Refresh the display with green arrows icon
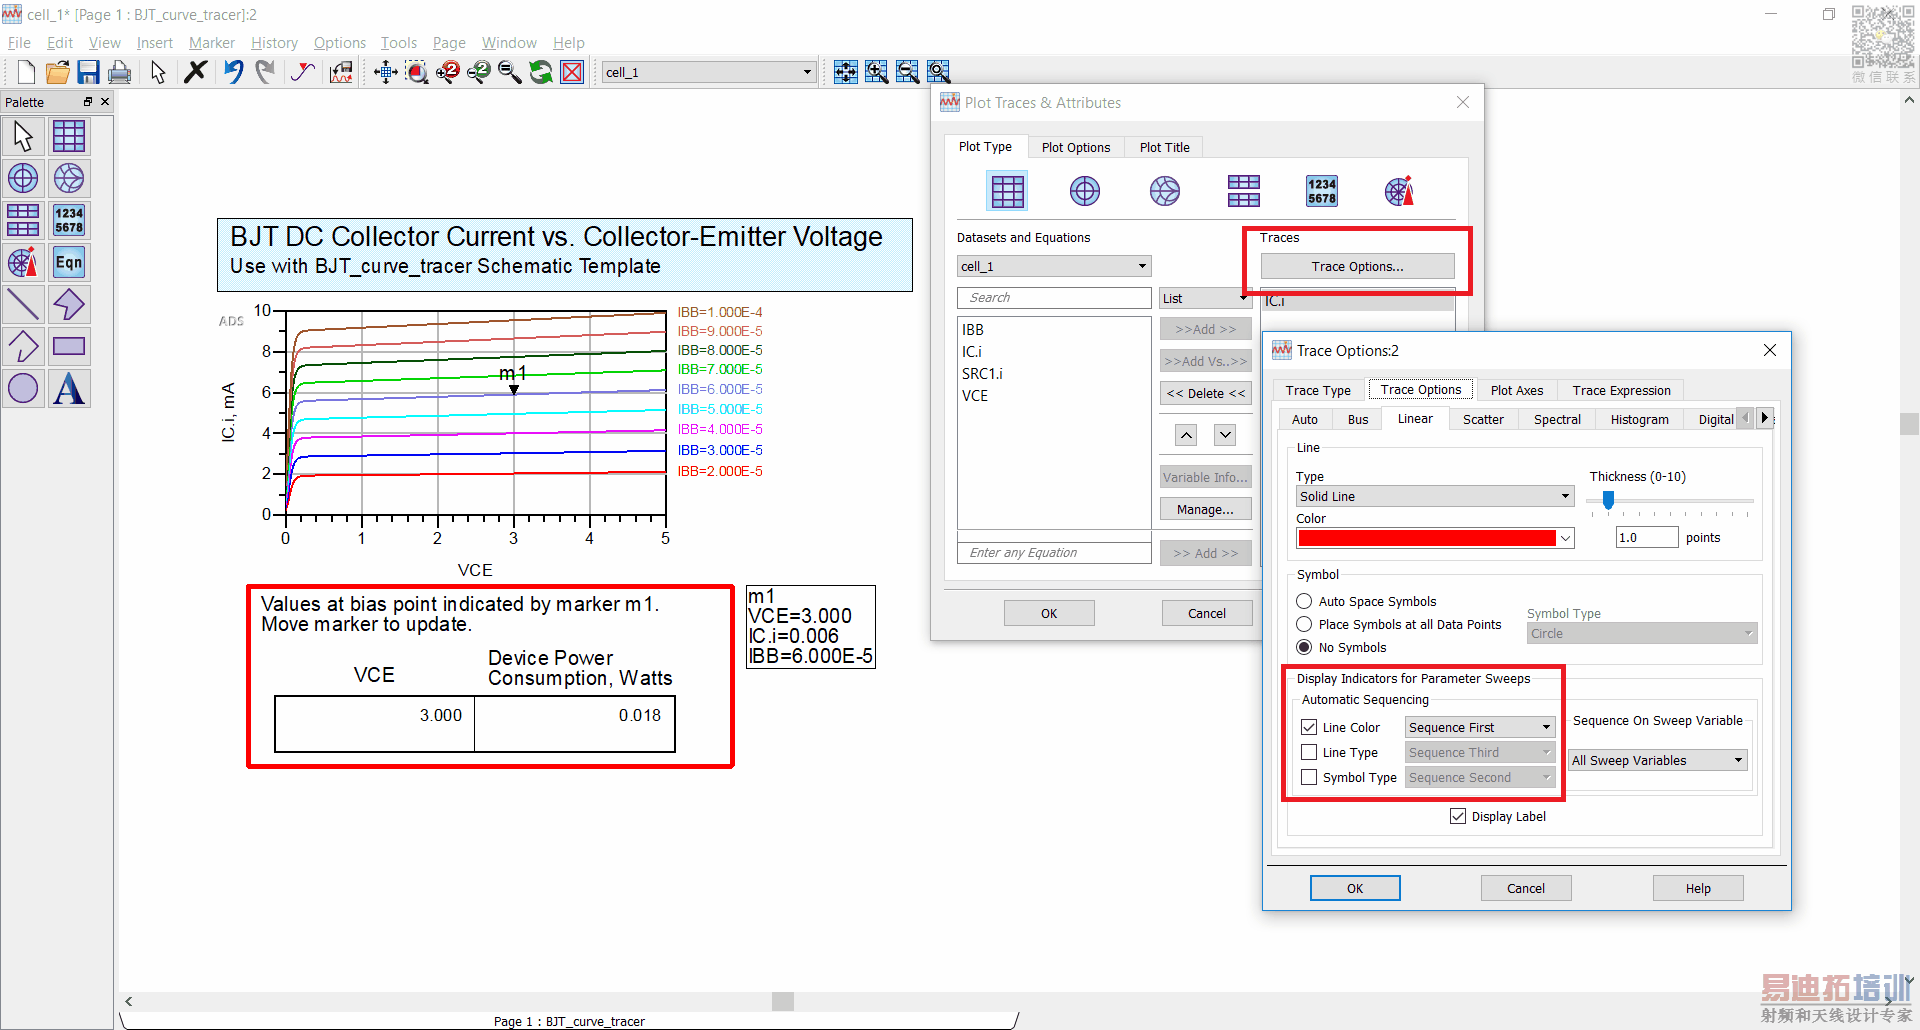Screen dimensions: 1920x1030 (541, 72)
